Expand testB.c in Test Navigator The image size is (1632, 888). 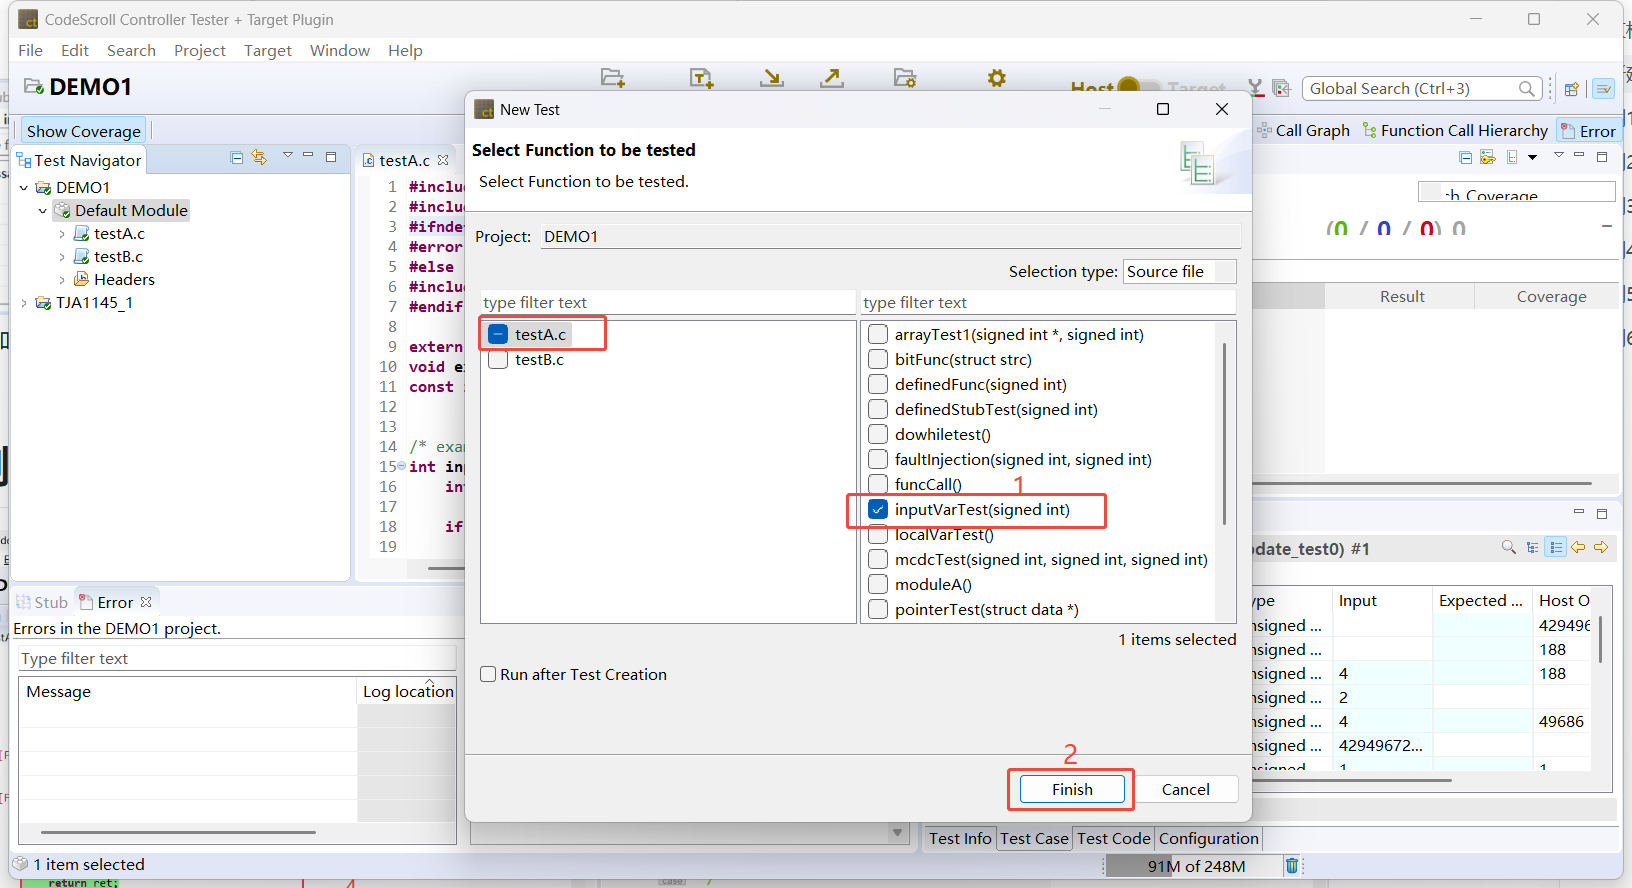click(62, 257)
